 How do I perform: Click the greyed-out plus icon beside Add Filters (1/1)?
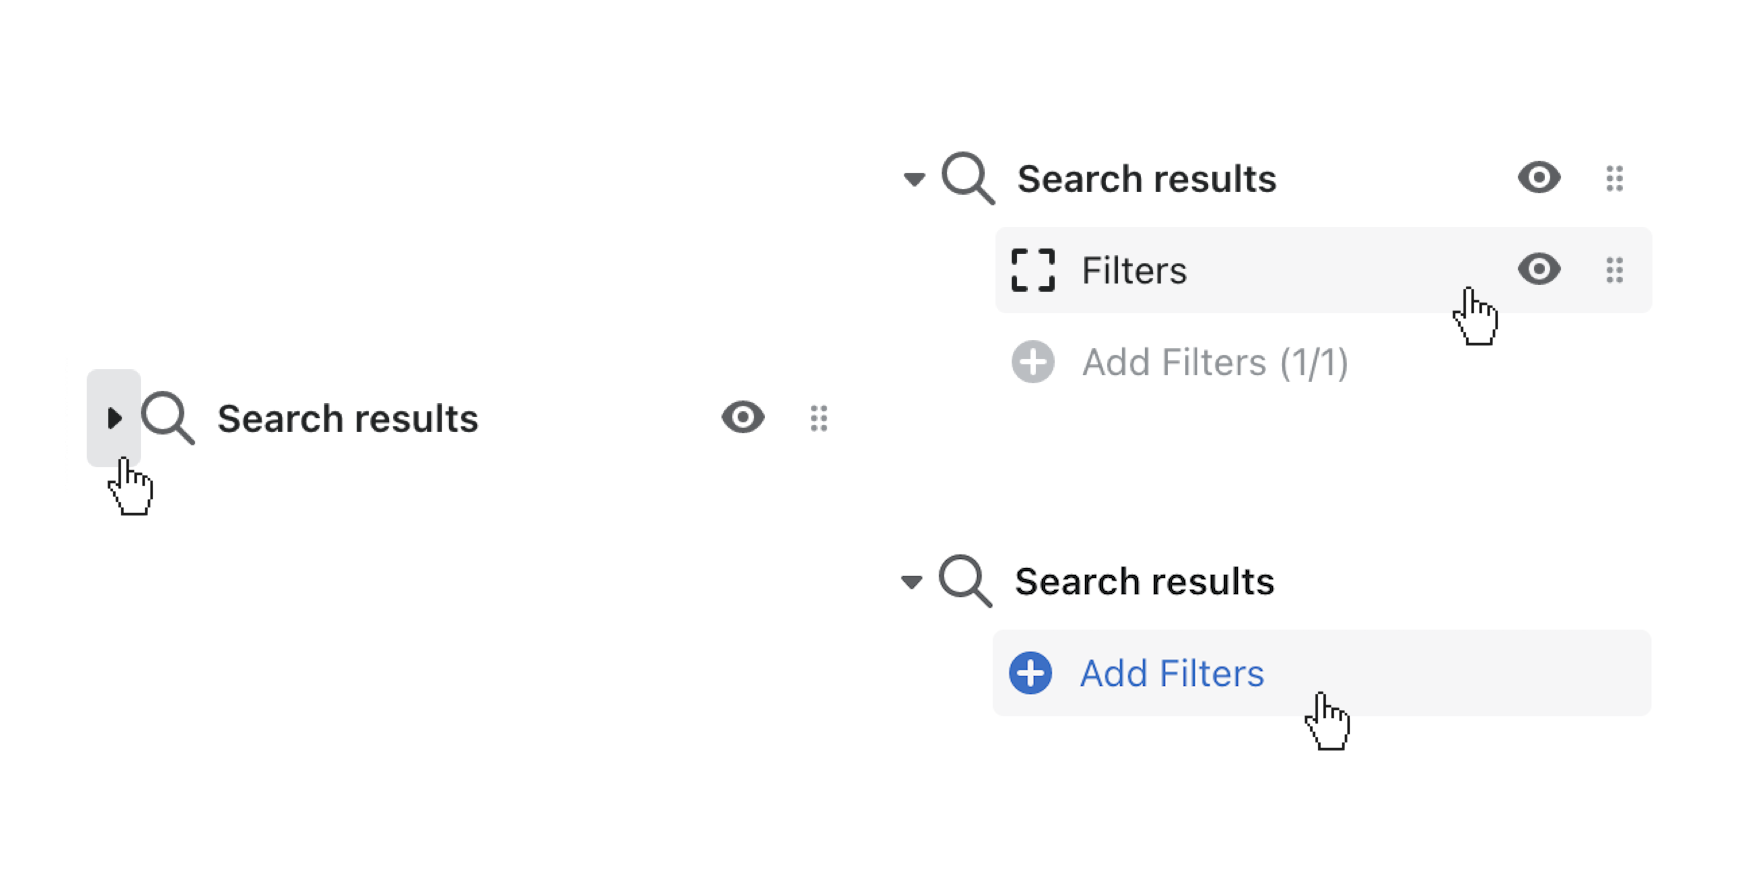point(1033,362)
